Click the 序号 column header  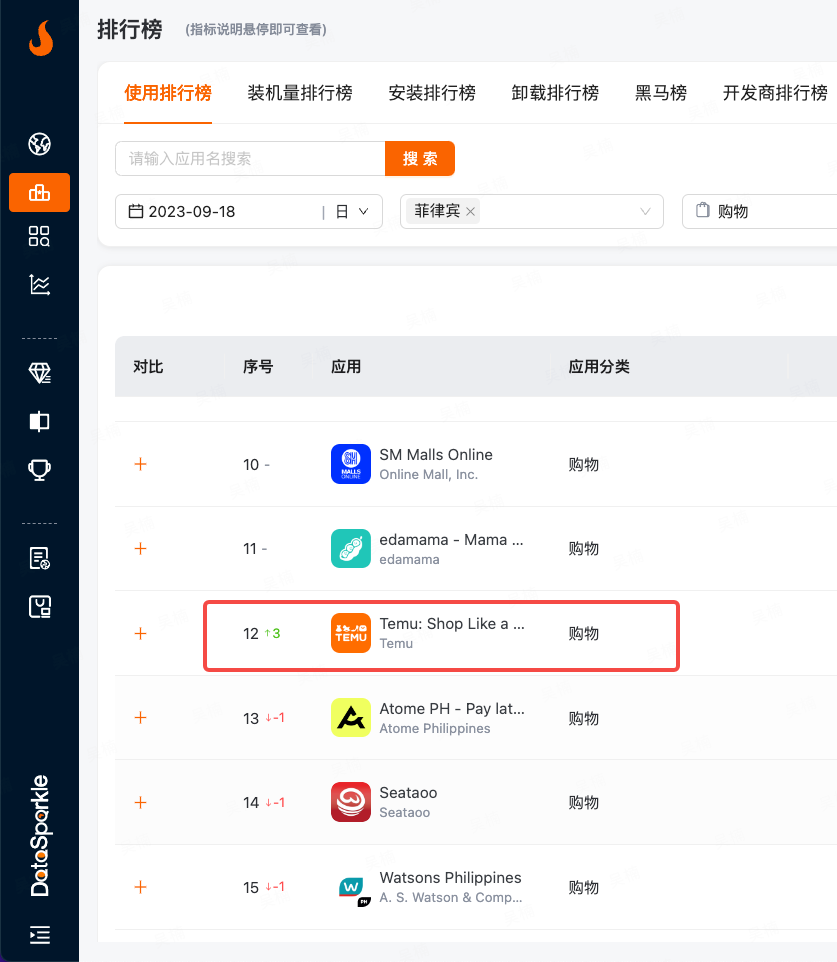[x=258, y=366]
